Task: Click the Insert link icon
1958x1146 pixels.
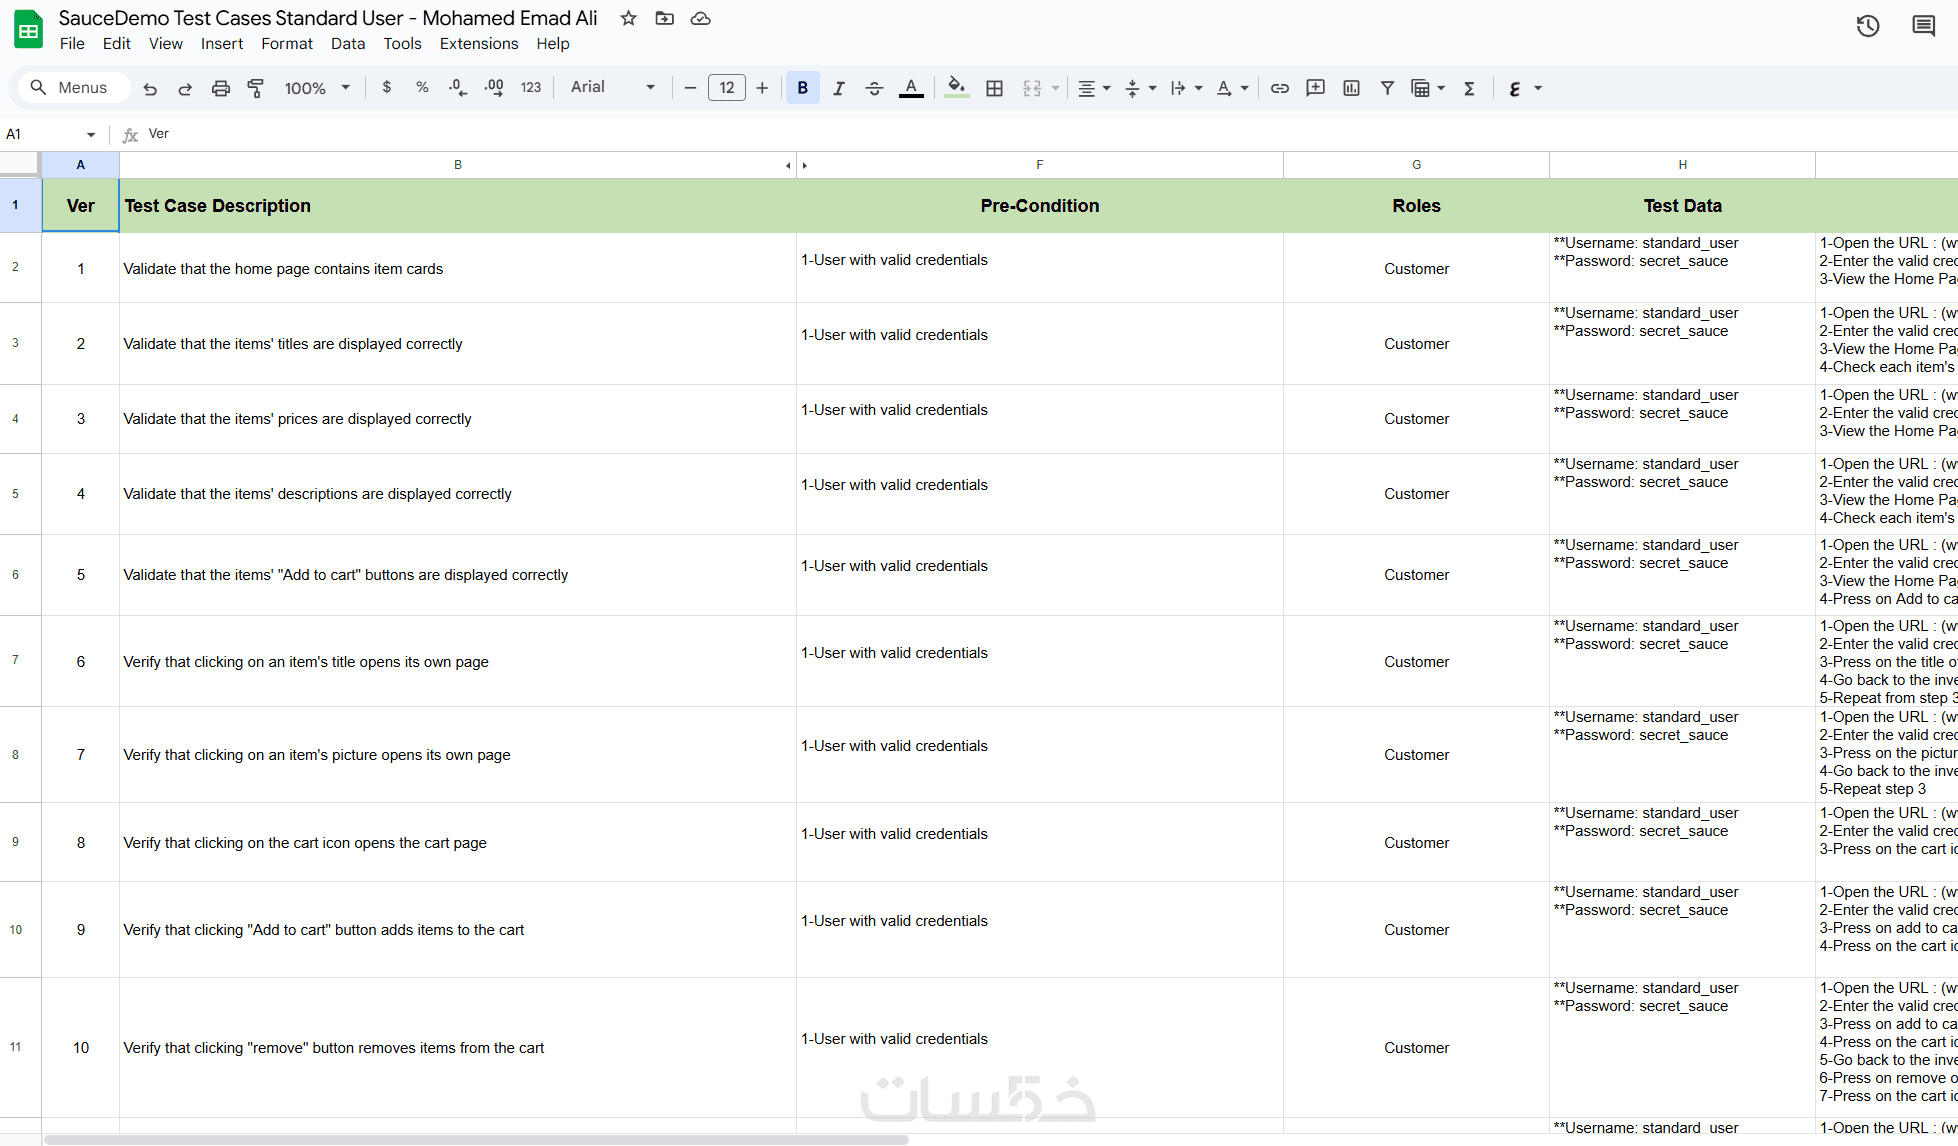Action: [1279, 88]
